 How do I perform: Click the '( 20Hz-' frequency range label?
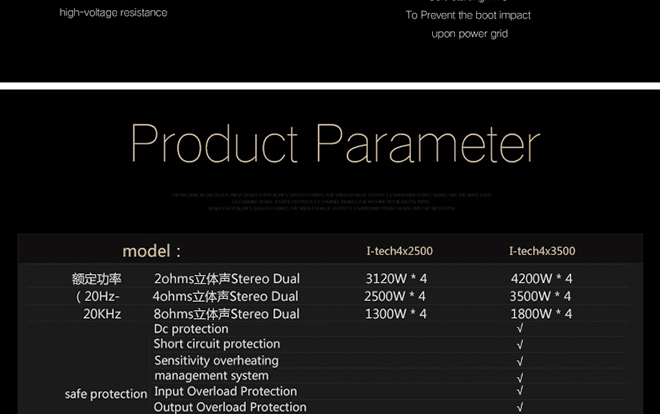coord(98,296)
